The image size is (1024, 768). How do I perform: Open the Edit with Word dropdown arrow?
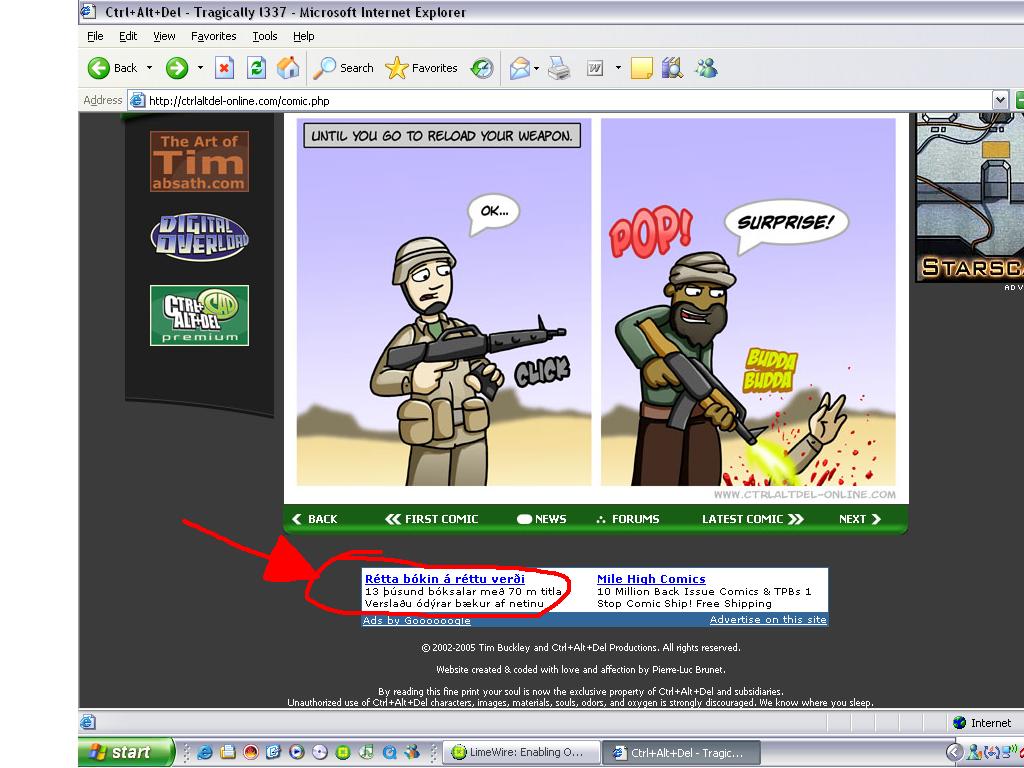click(x=618, y=68)
